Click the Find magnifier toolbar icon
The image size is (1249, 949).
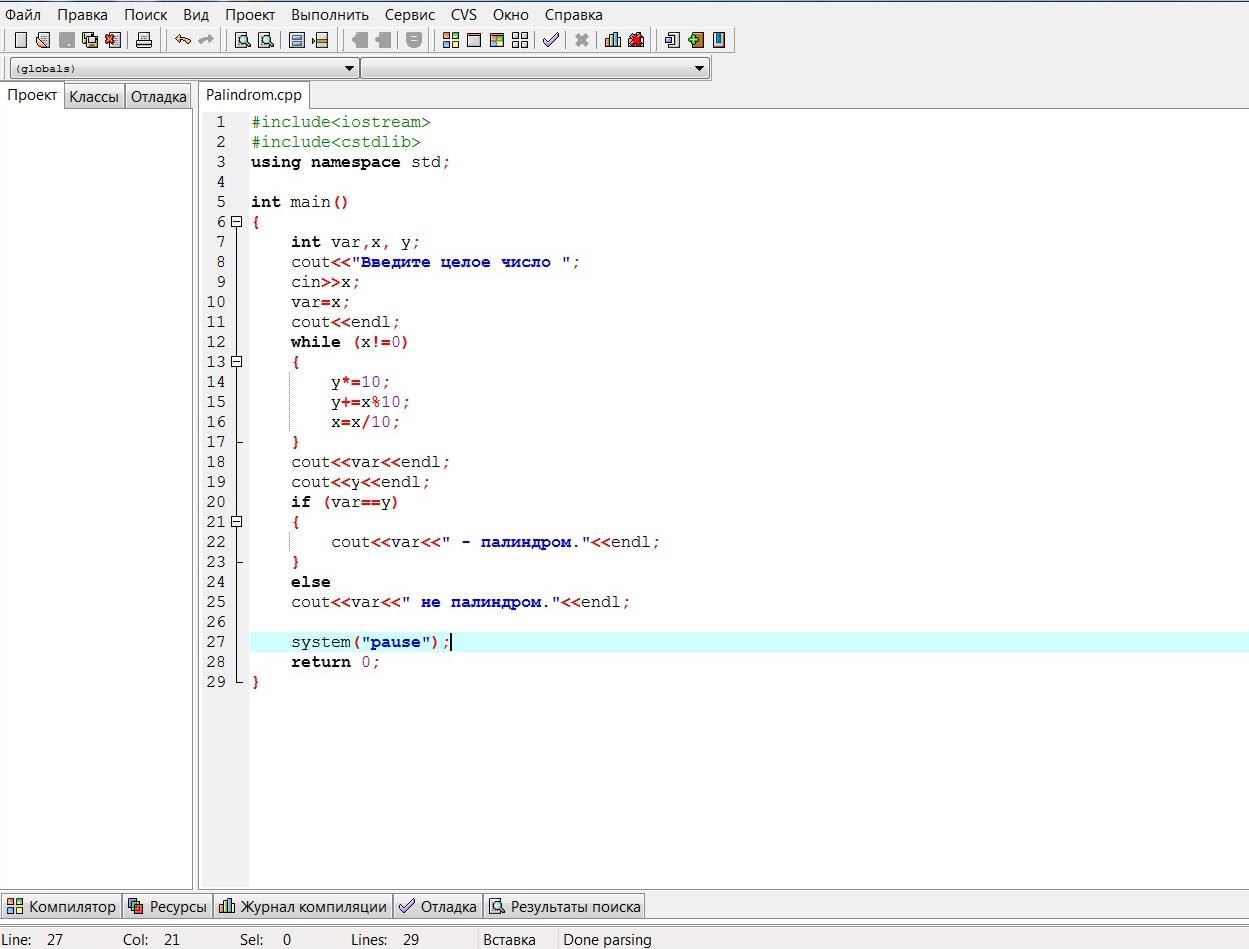click(x=242, y=40)
